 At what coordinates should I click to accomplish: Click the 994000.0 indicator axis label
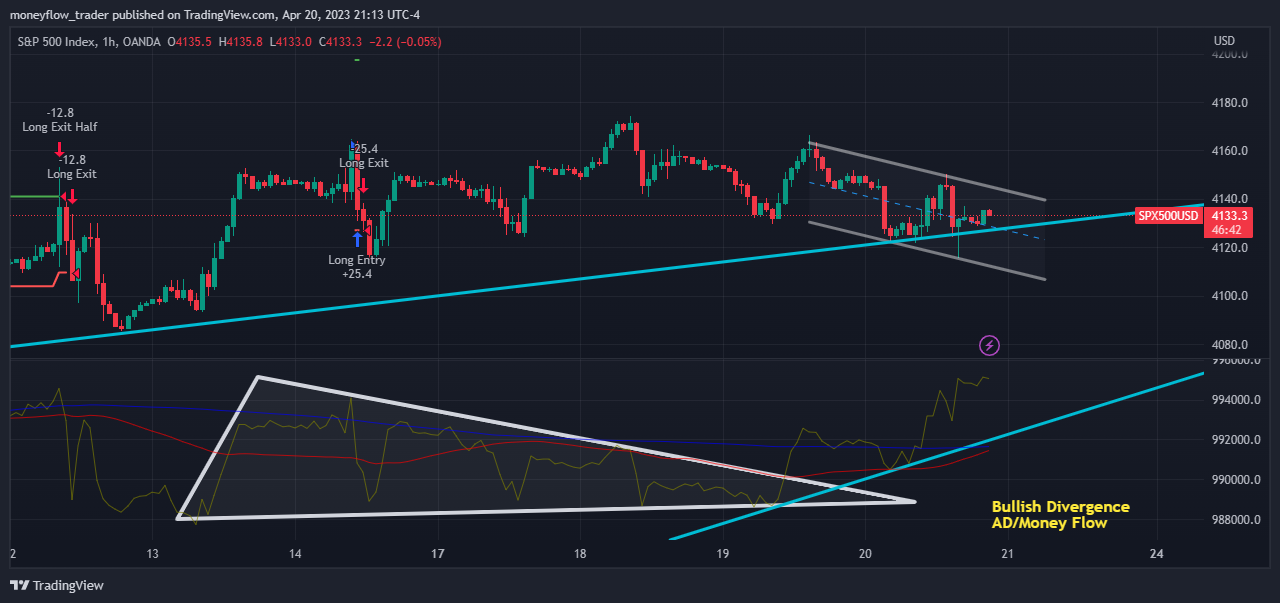[x=1235, y=400]
